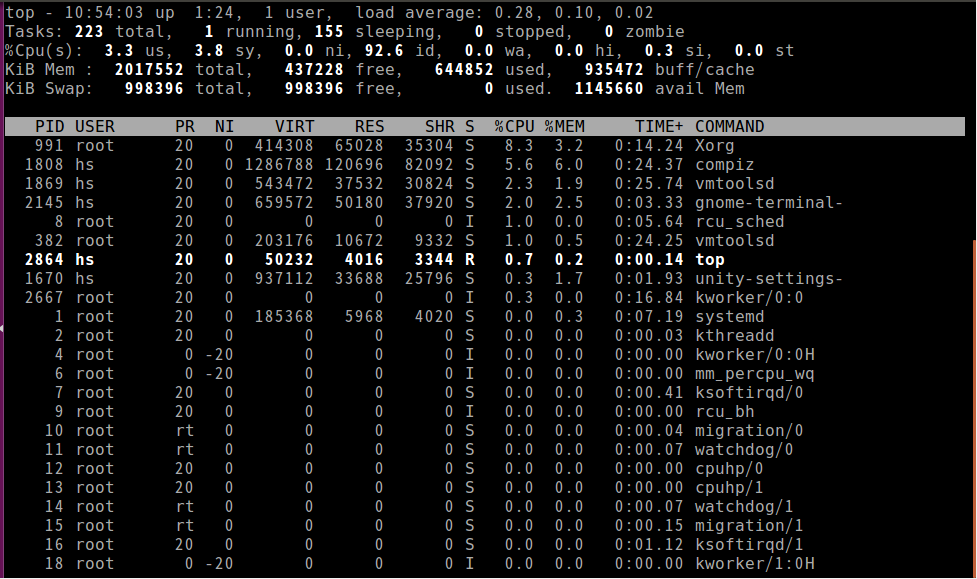Screen dimensions: 977x579
Task: Click the load average 0.28 value
Action: [515, 12]
